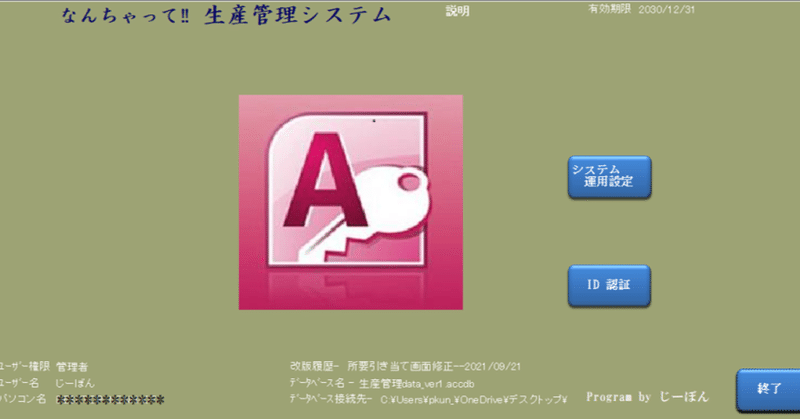This screenshot has width=800, height=419.
Task: Click the ID 認証 button
Action: click(609, 285)
